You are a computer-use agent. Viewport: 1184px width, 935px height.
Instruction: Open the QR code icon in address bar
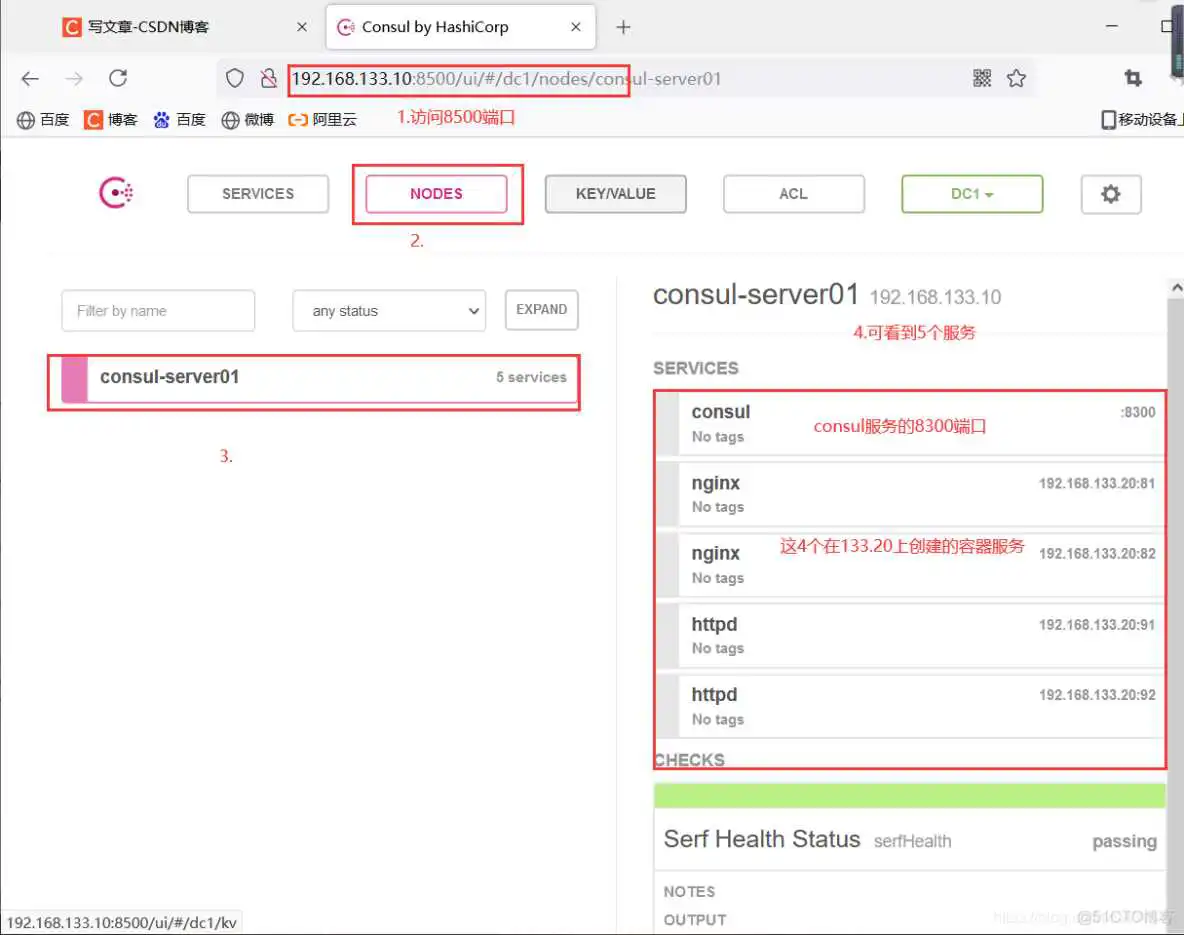(981, 78)
